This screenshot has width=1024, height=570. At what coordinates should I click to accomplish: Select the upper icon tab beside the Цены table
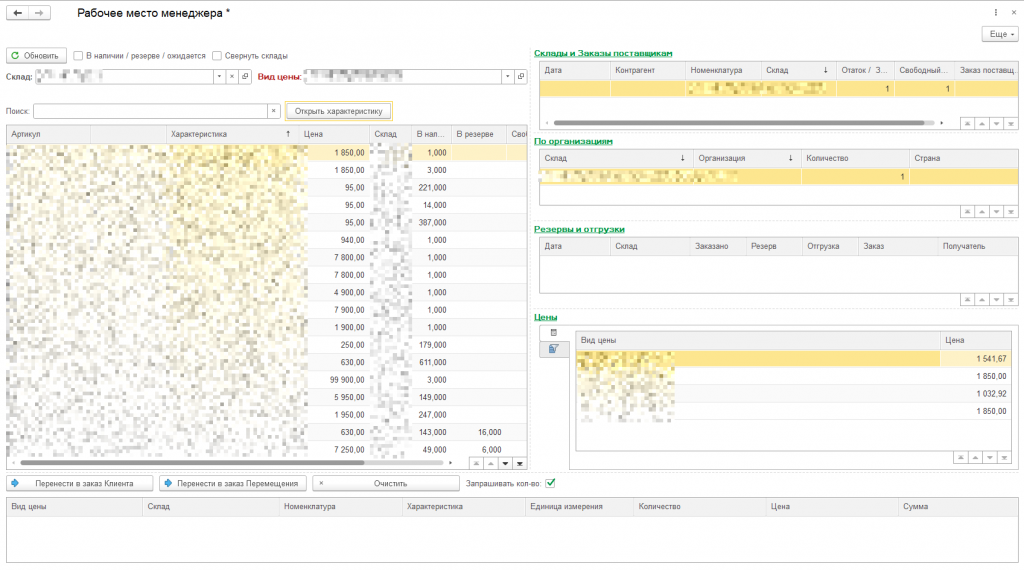554,333
